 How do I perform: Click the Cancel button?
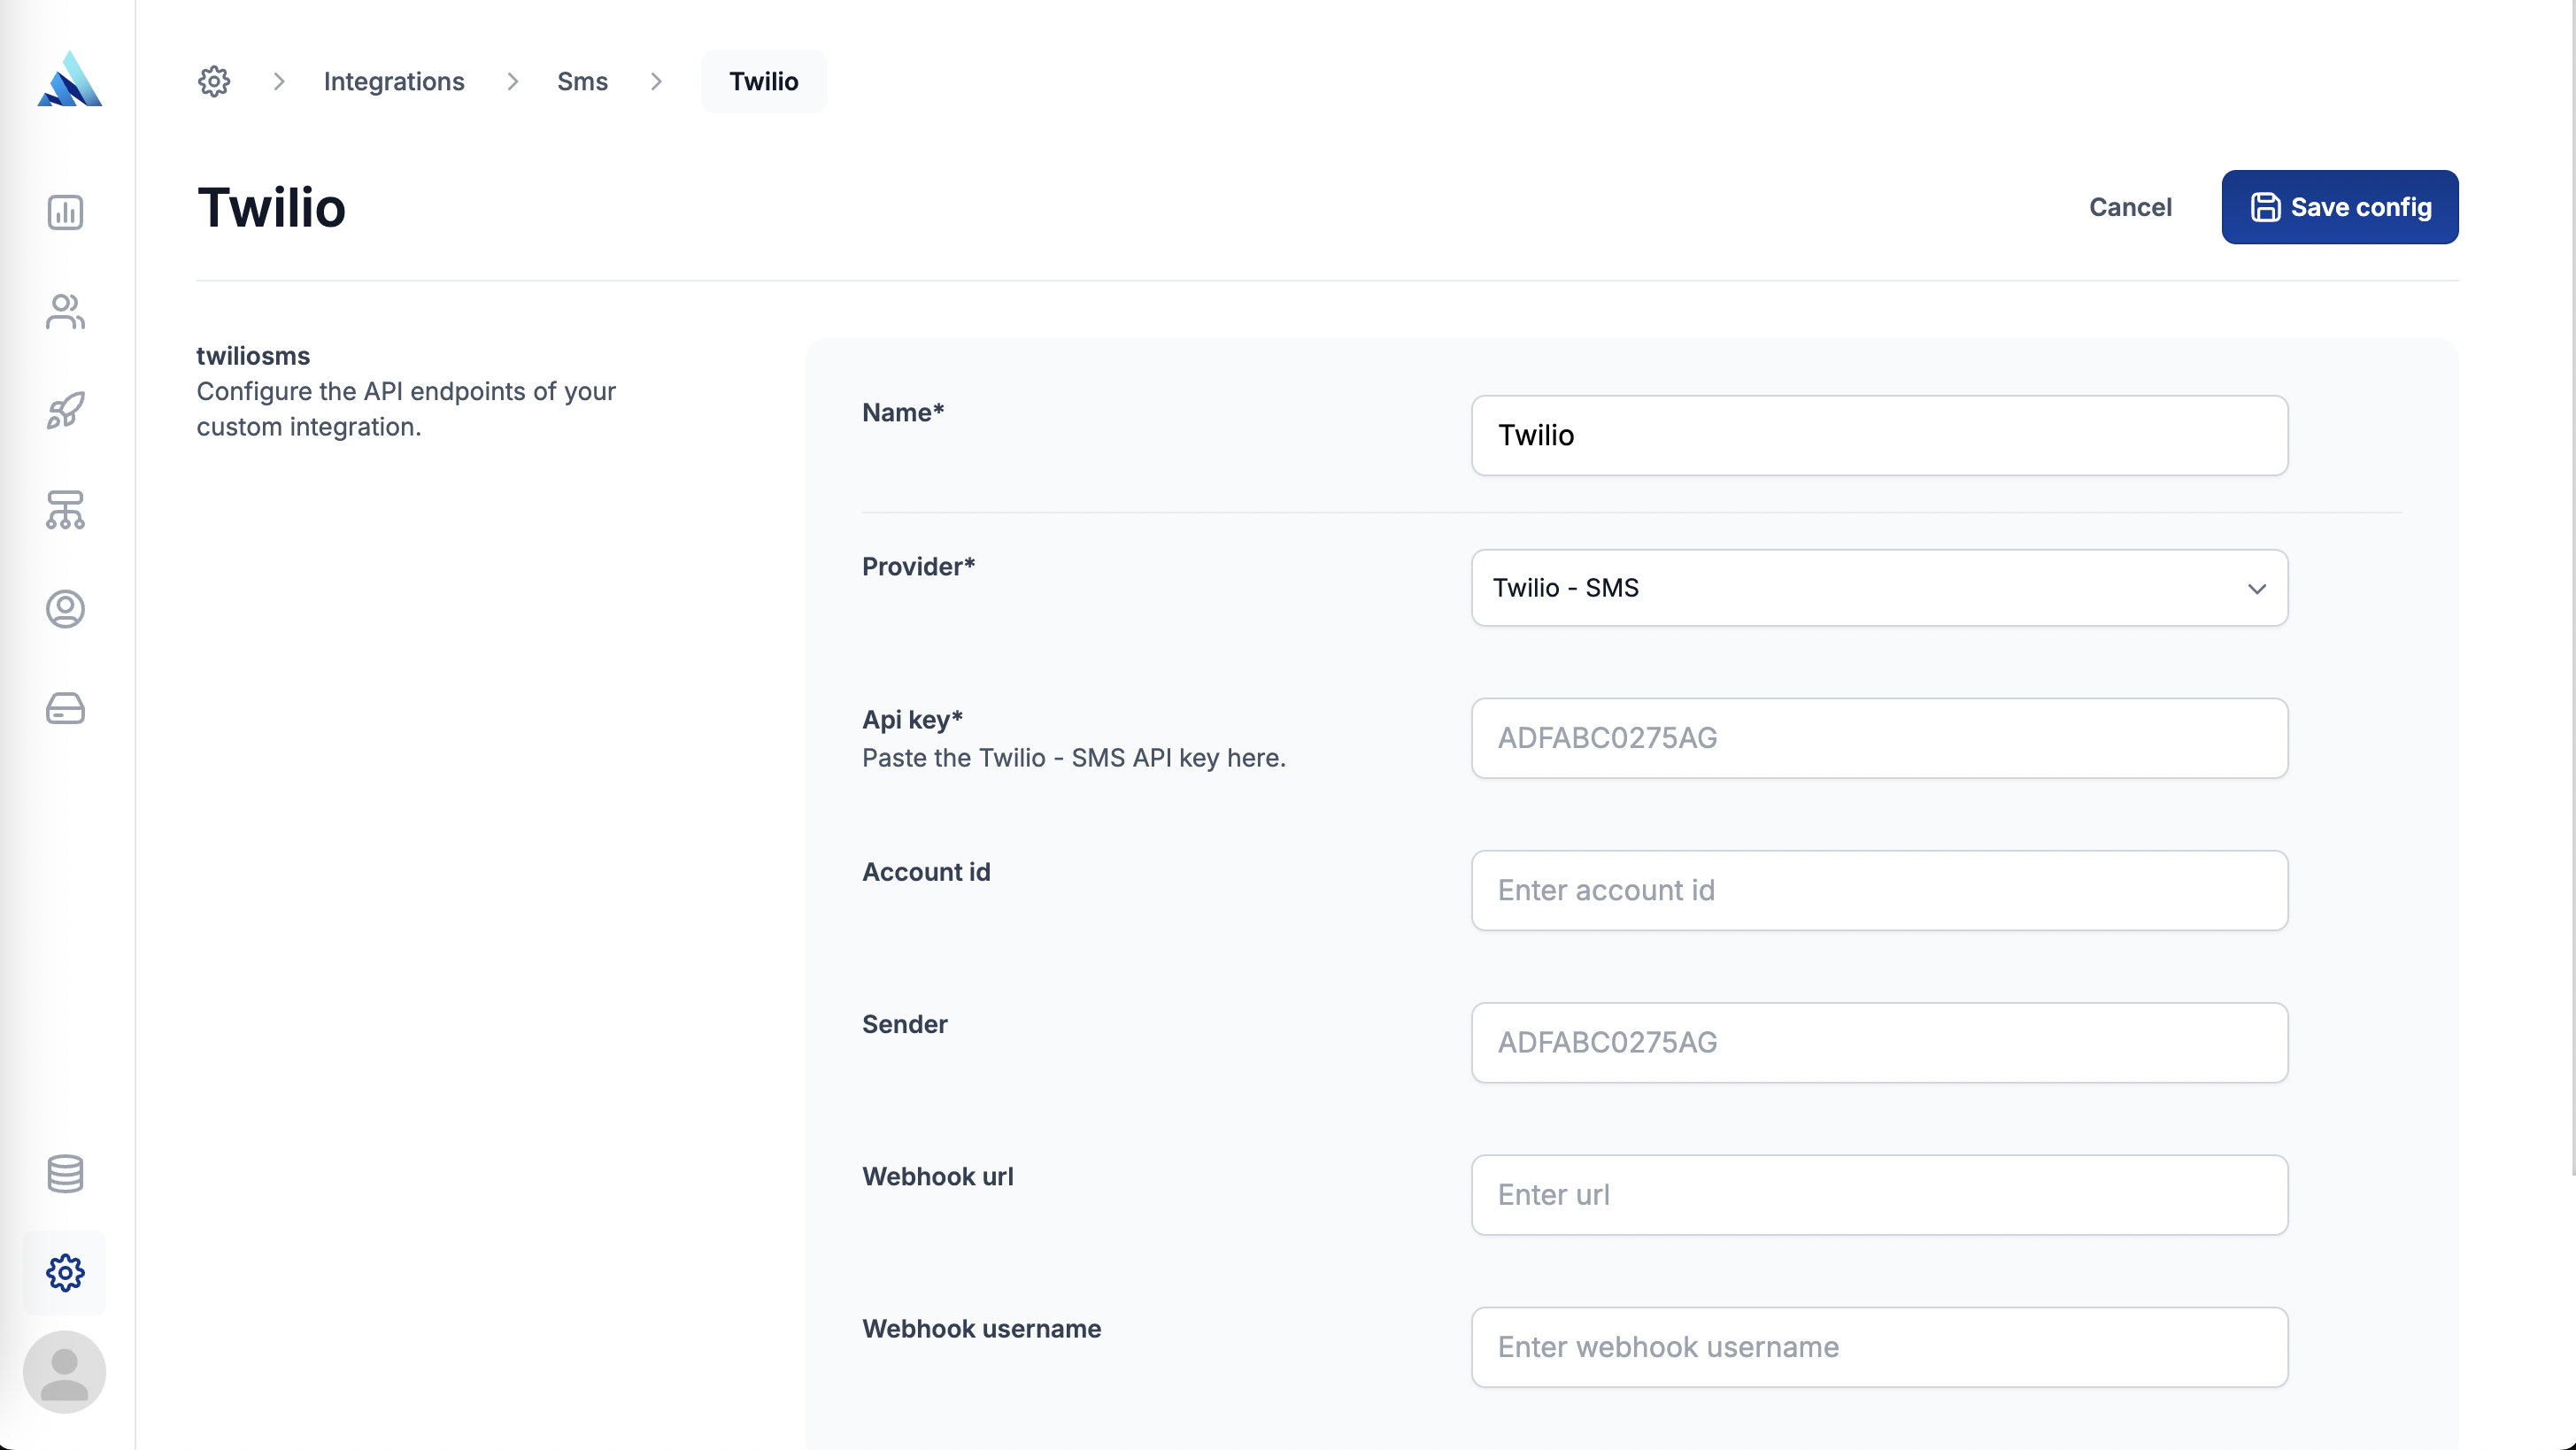pyautogui.click(x=2130, y=207)
